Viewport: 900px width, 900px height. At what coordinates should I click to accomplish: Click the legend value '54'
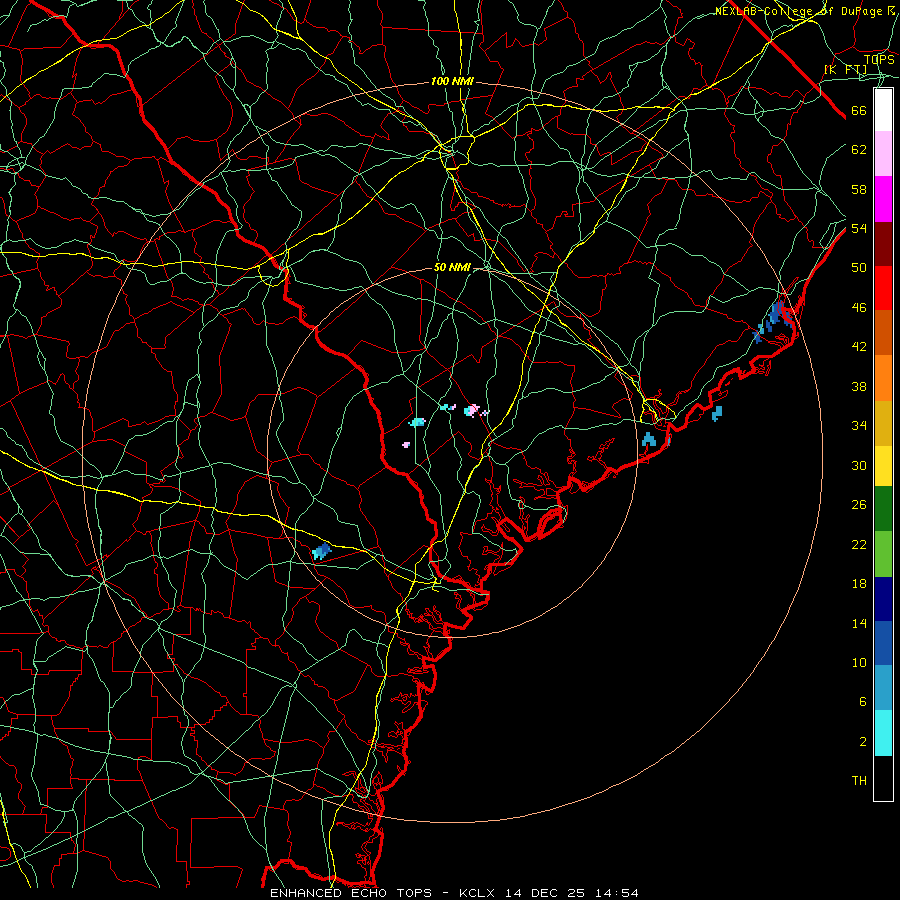[859, 228]
